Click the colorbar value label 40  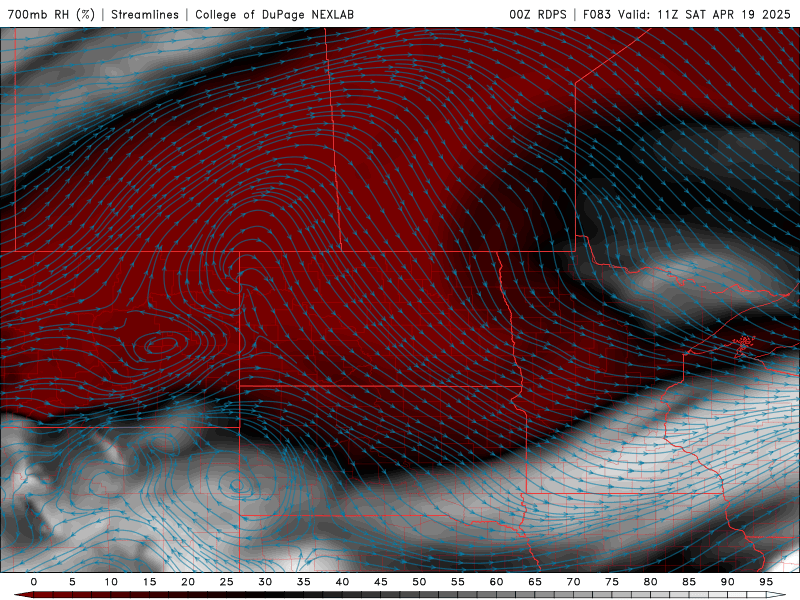tap(342, 582)
